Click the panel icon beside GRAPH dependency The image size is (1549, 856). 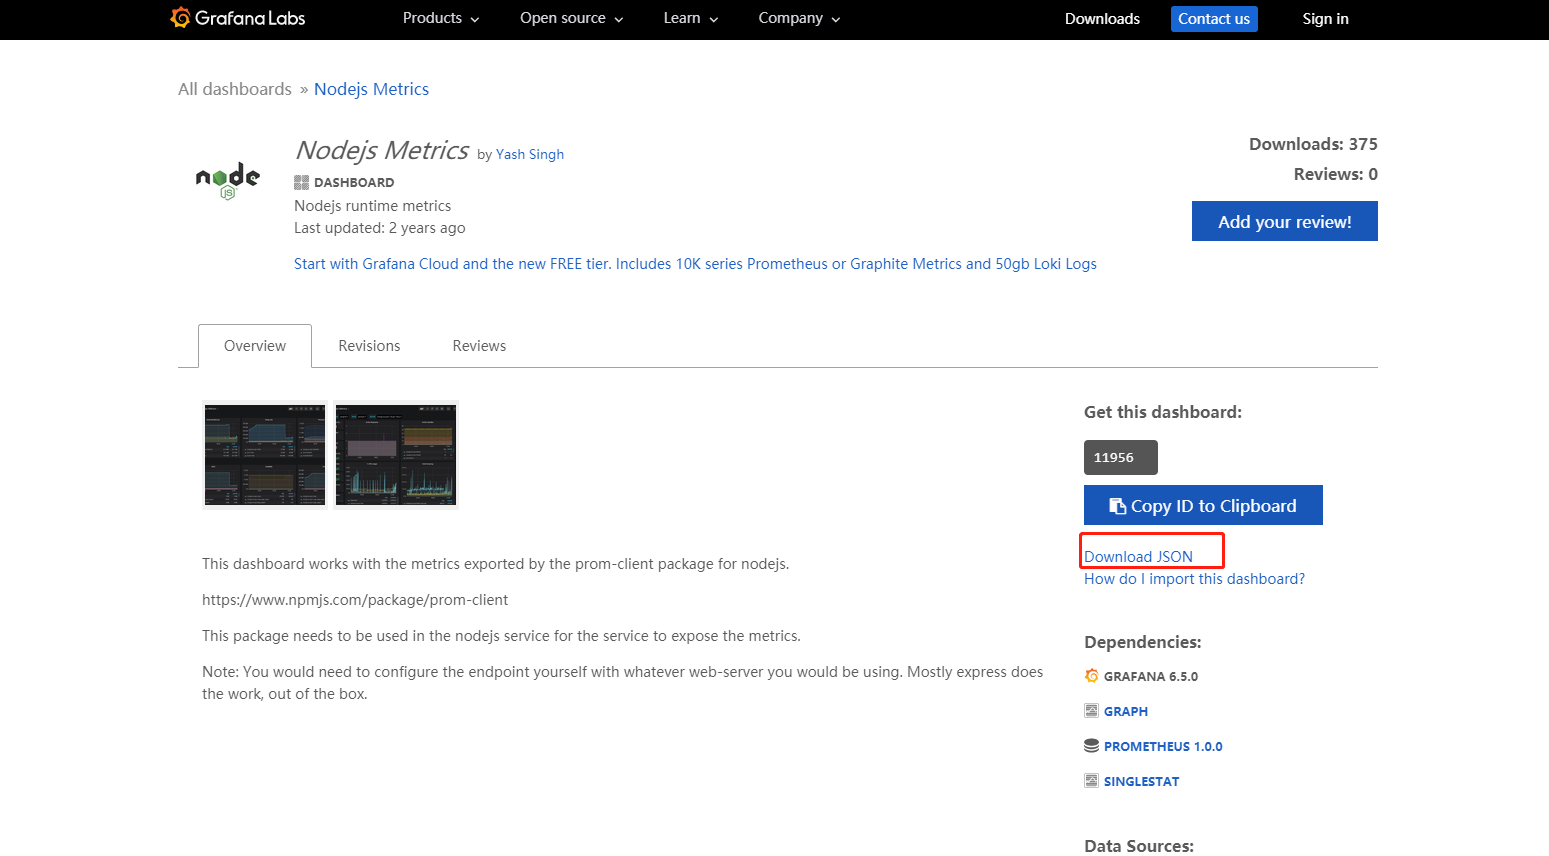click(1091, 711)
